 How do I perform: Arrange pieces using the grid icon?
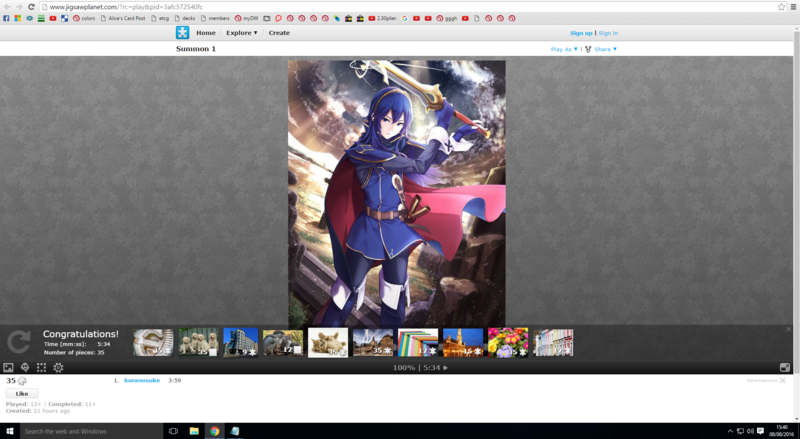pos(41,368)
